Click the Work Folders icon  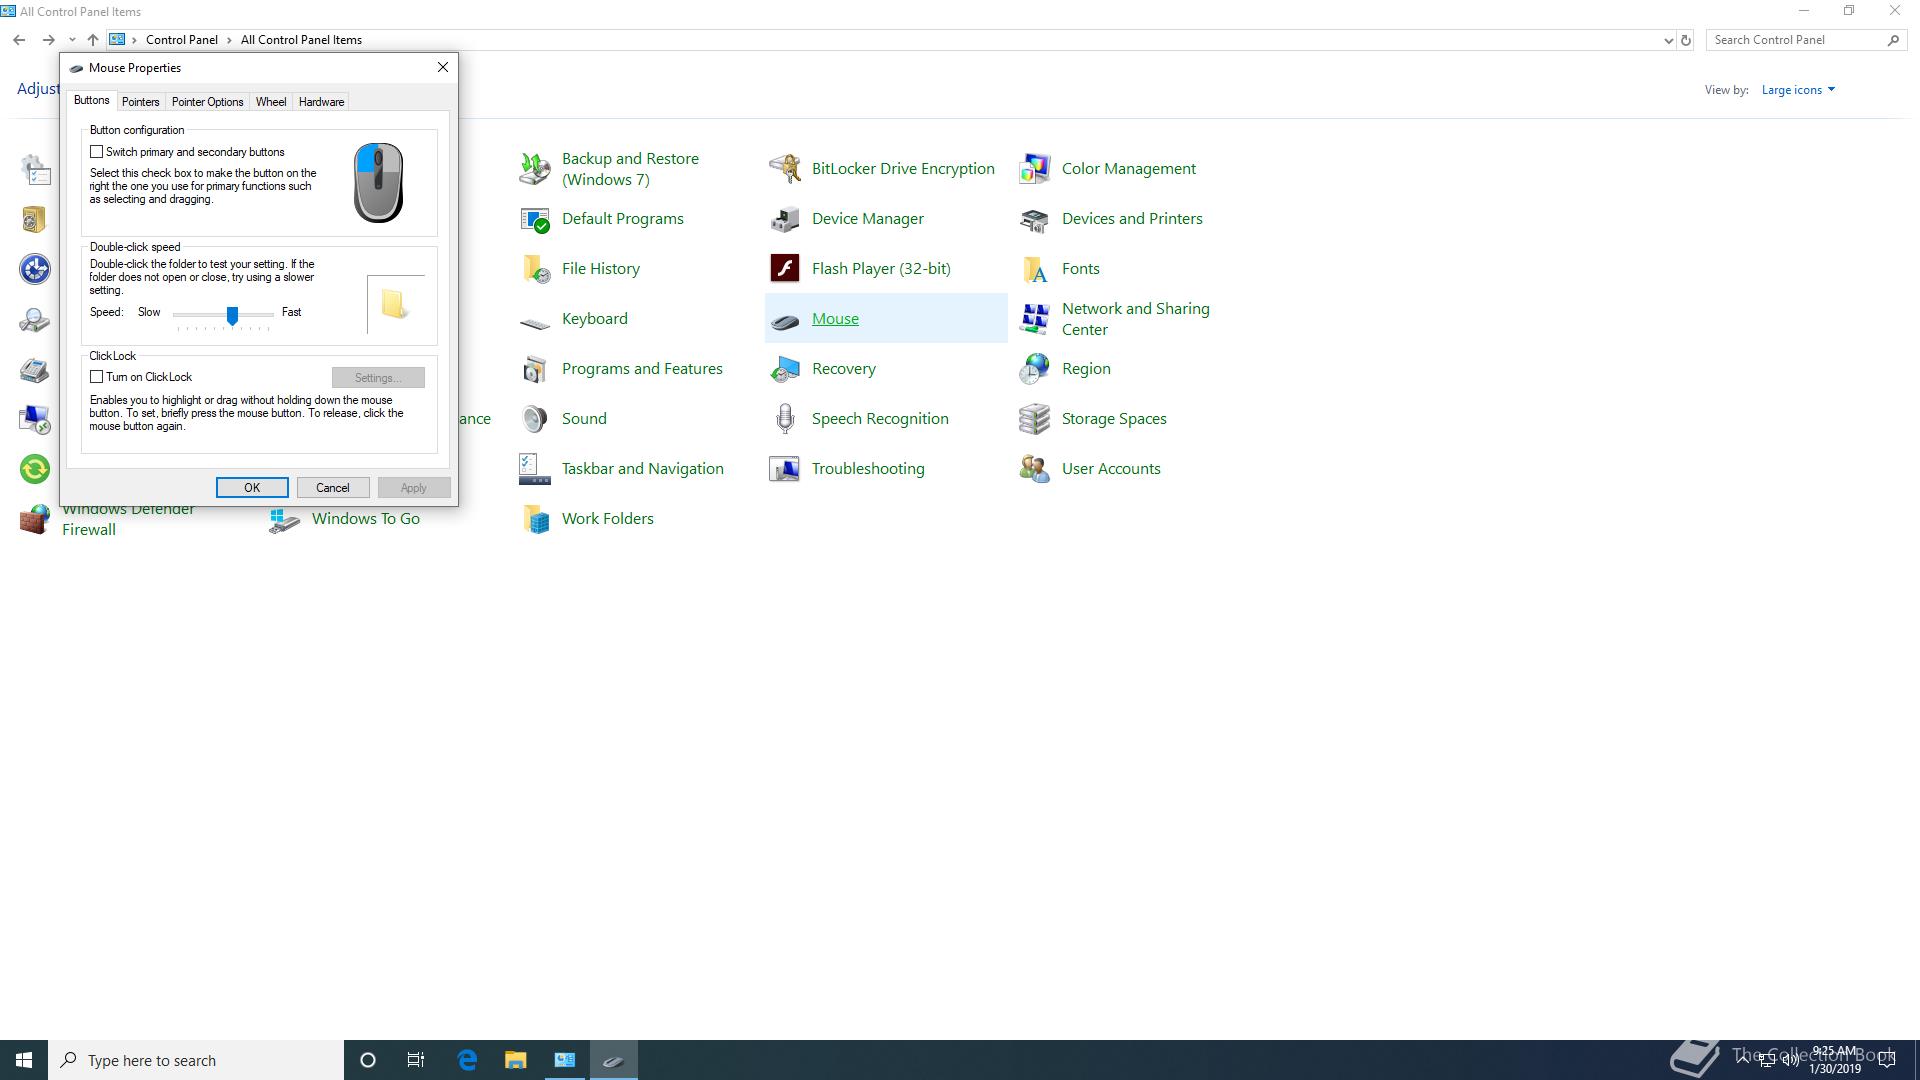pos(535,519)
